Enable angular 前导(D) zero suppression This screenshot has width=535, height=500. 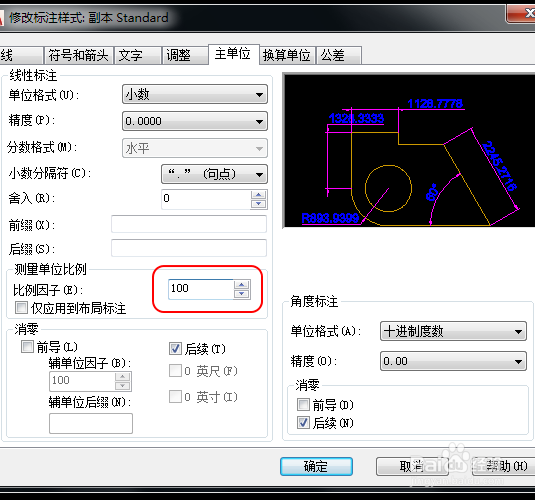tap(303, 405)
